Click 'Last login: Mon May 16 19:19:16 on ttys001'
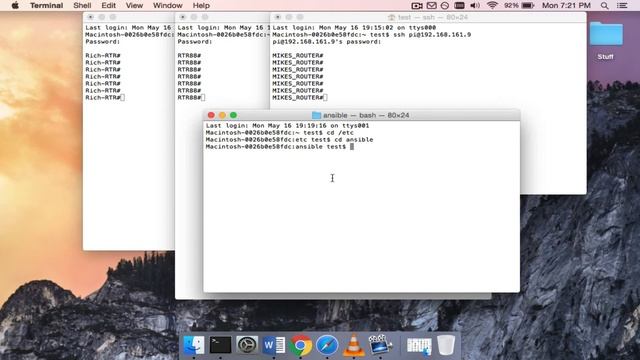This screenshot has height=360, width=640. (287, 126)
